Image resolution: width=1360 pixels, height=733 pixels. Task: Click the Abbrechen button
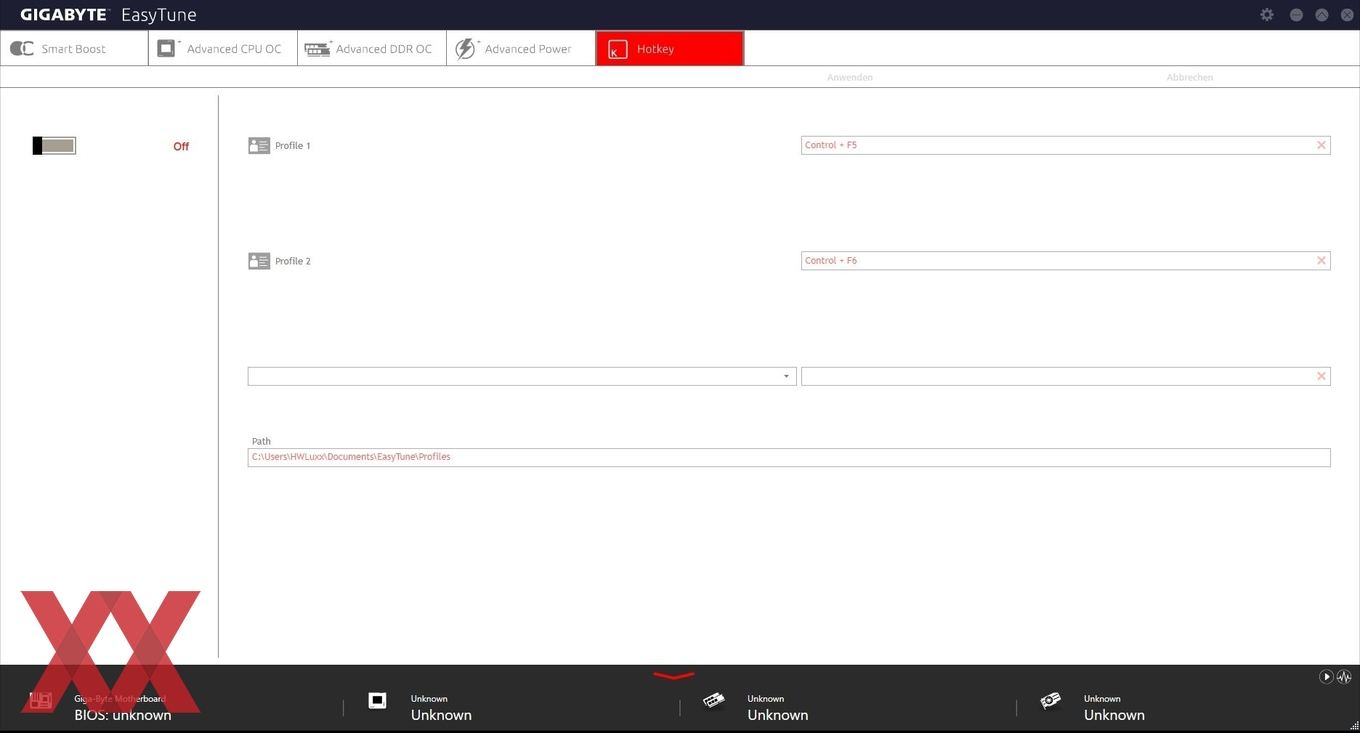tap(1190, 77)
